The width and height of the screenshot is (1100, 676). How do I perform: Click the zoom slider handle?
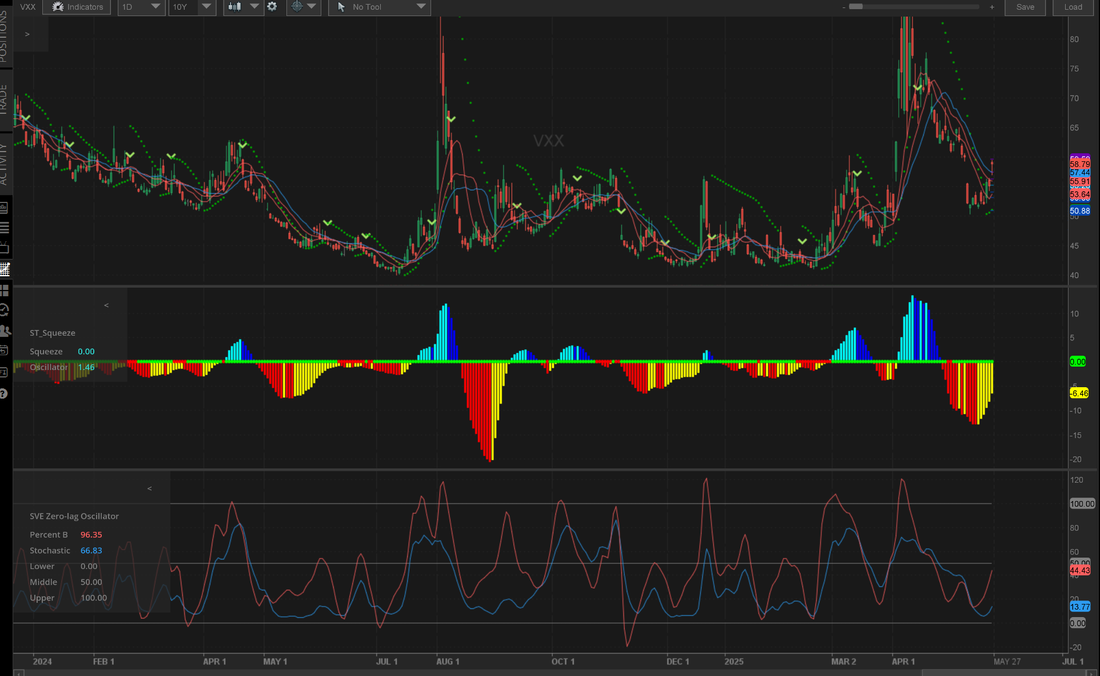(856, 7)
